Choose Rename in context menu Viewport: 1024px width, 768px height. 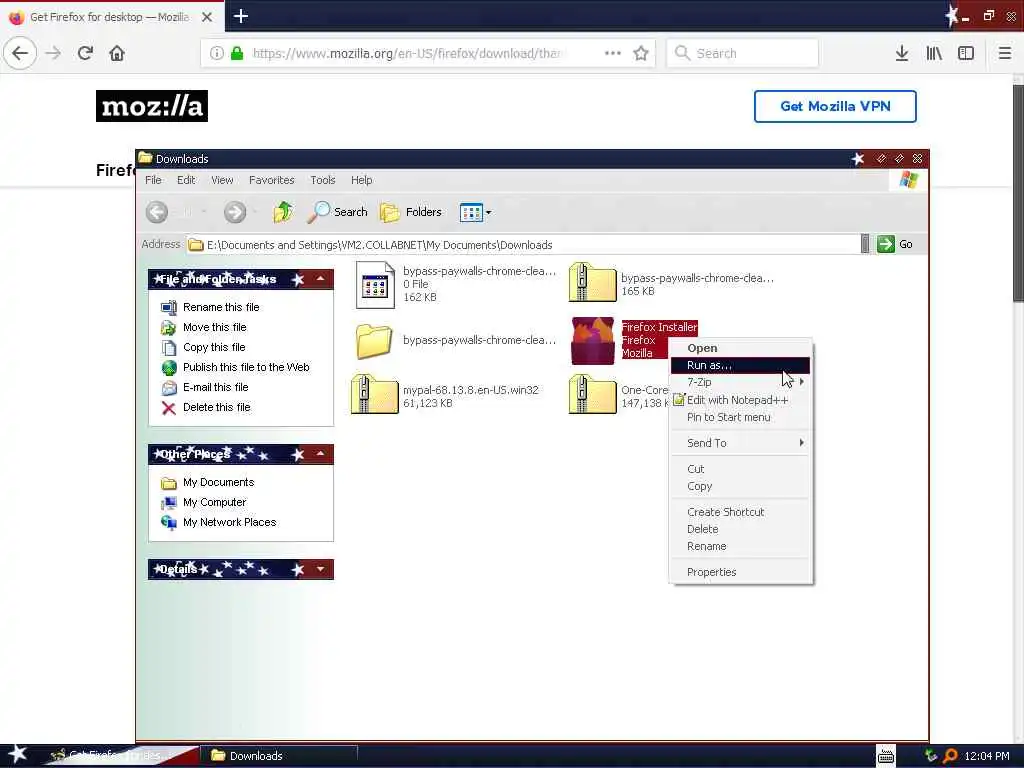click(741, 546)
